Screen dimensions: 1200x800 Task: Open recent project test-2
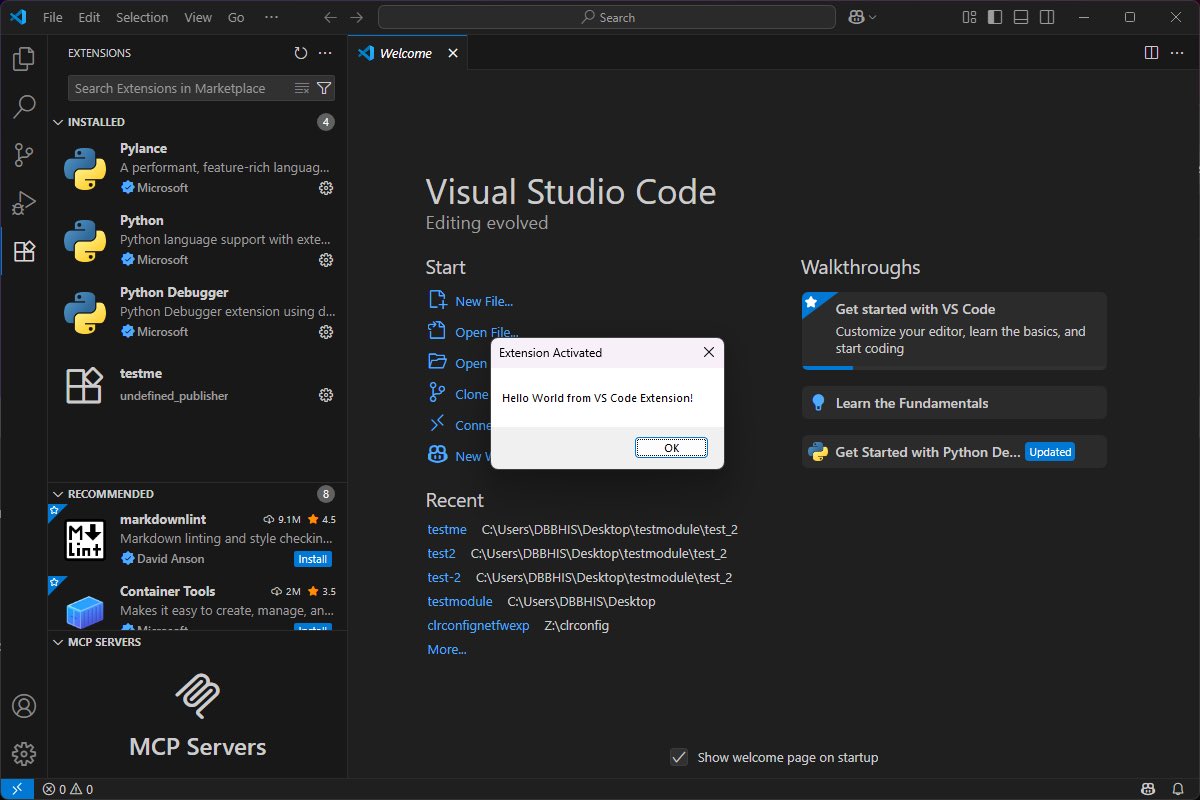(444, 577)
